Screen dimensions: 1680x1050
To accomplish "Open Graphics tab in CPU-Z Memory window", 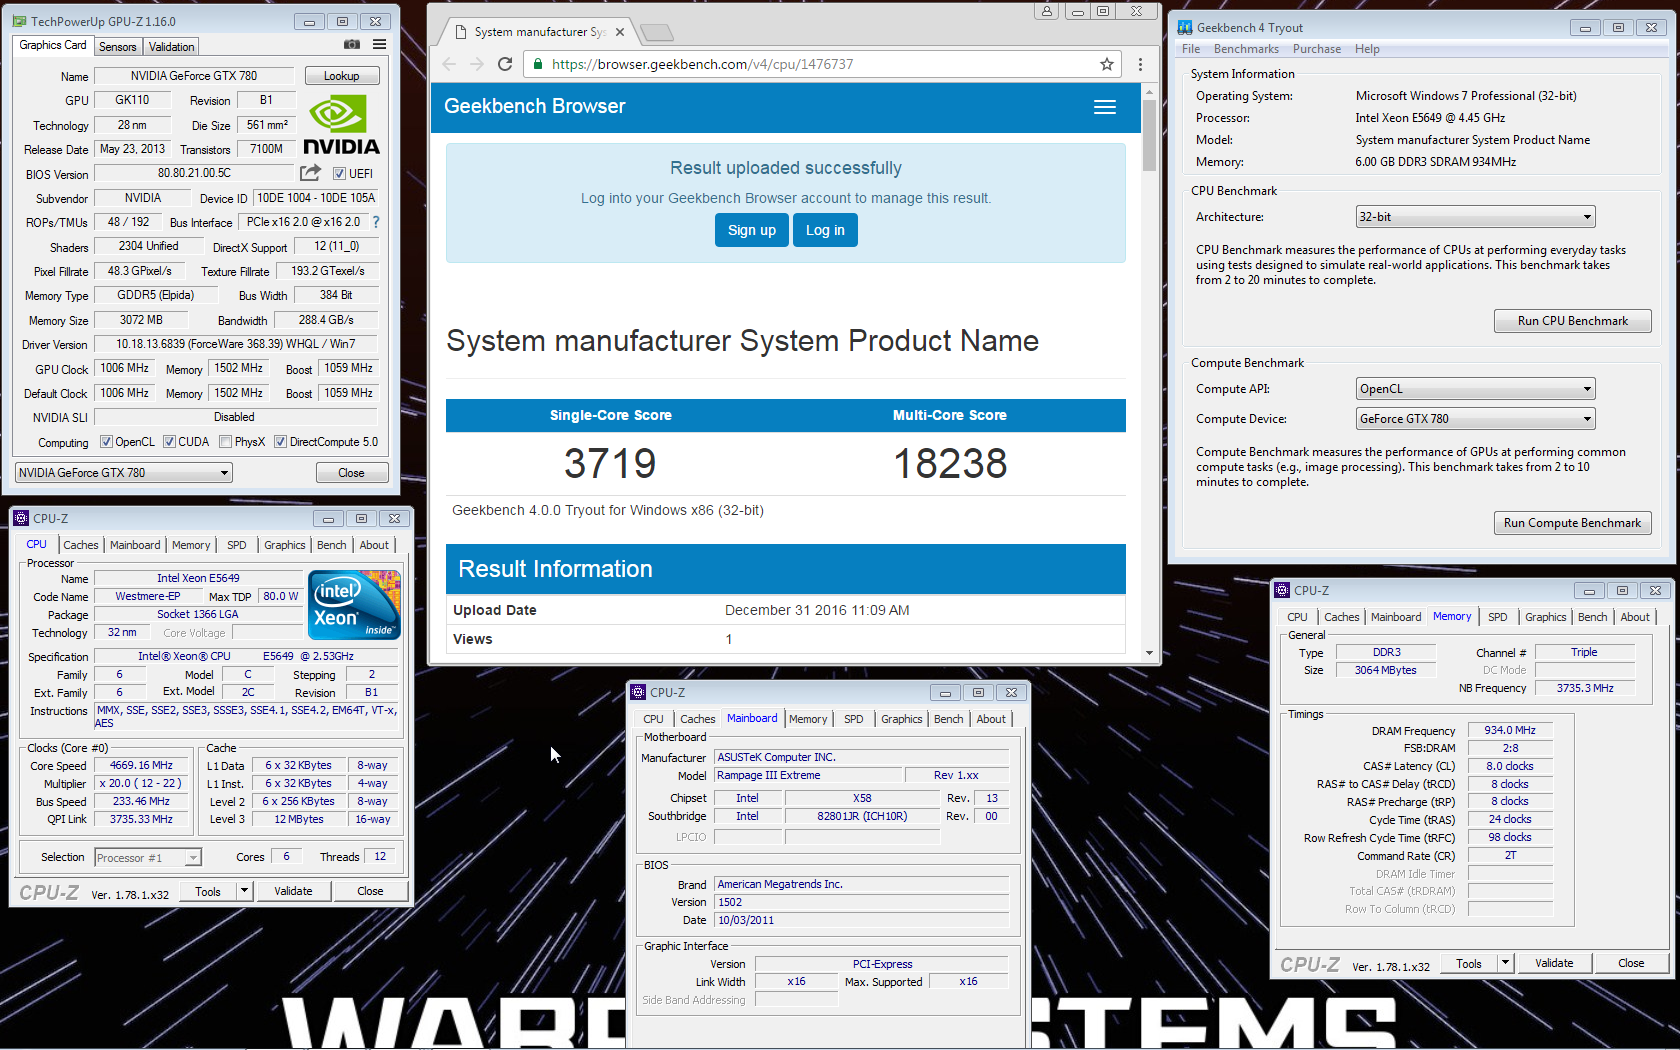I will tap(1545, 617).
